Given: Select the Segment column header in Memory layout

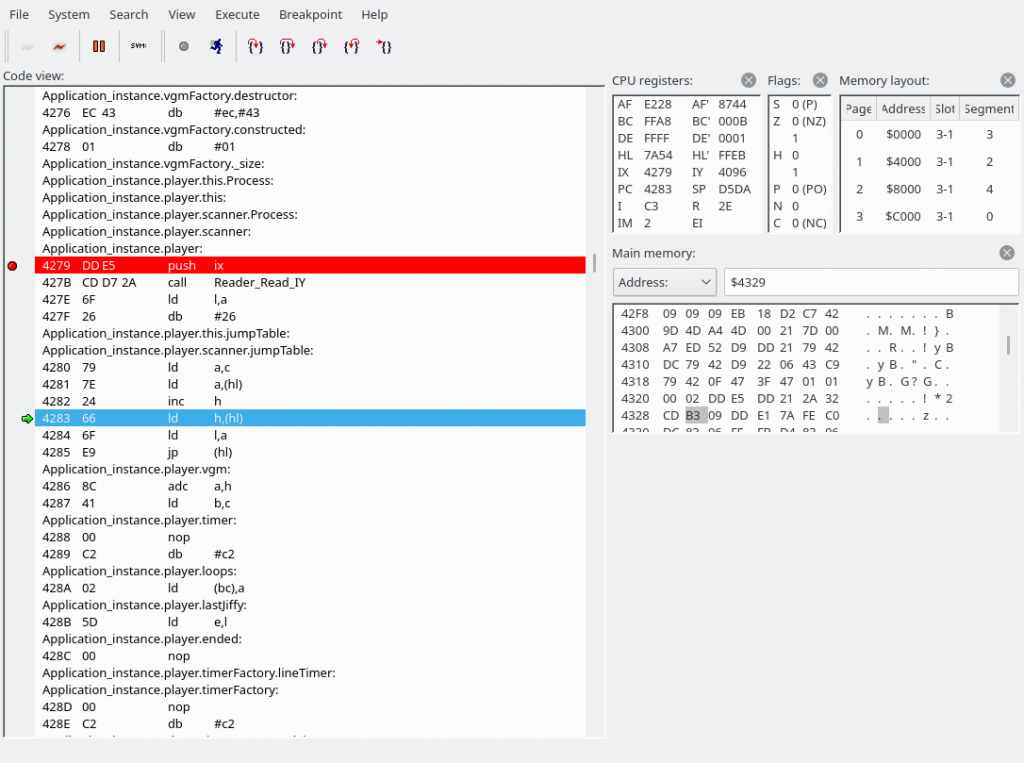Looking at the screenshot, I should pyautogui.click(x=989, y=108).
